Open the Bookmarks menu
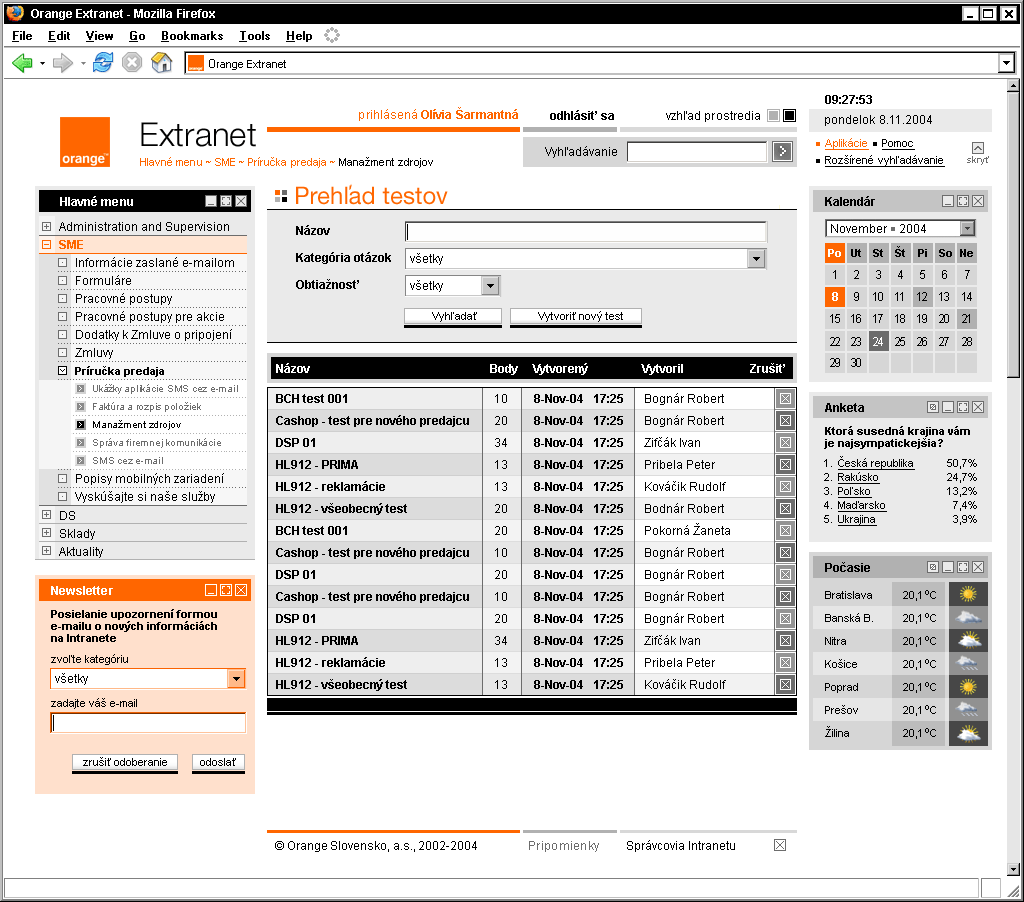This screenshot has width=1024, height=902. pyautogui.click(x=192, y=36)
